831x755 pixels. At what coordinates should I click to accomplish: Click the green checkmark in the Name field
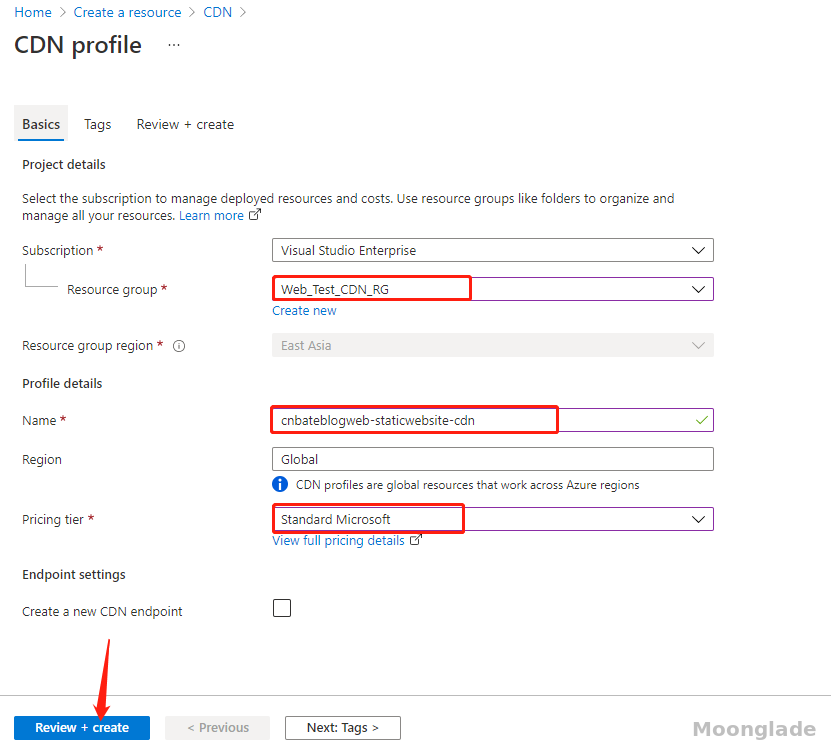click(x=702, y=420)
